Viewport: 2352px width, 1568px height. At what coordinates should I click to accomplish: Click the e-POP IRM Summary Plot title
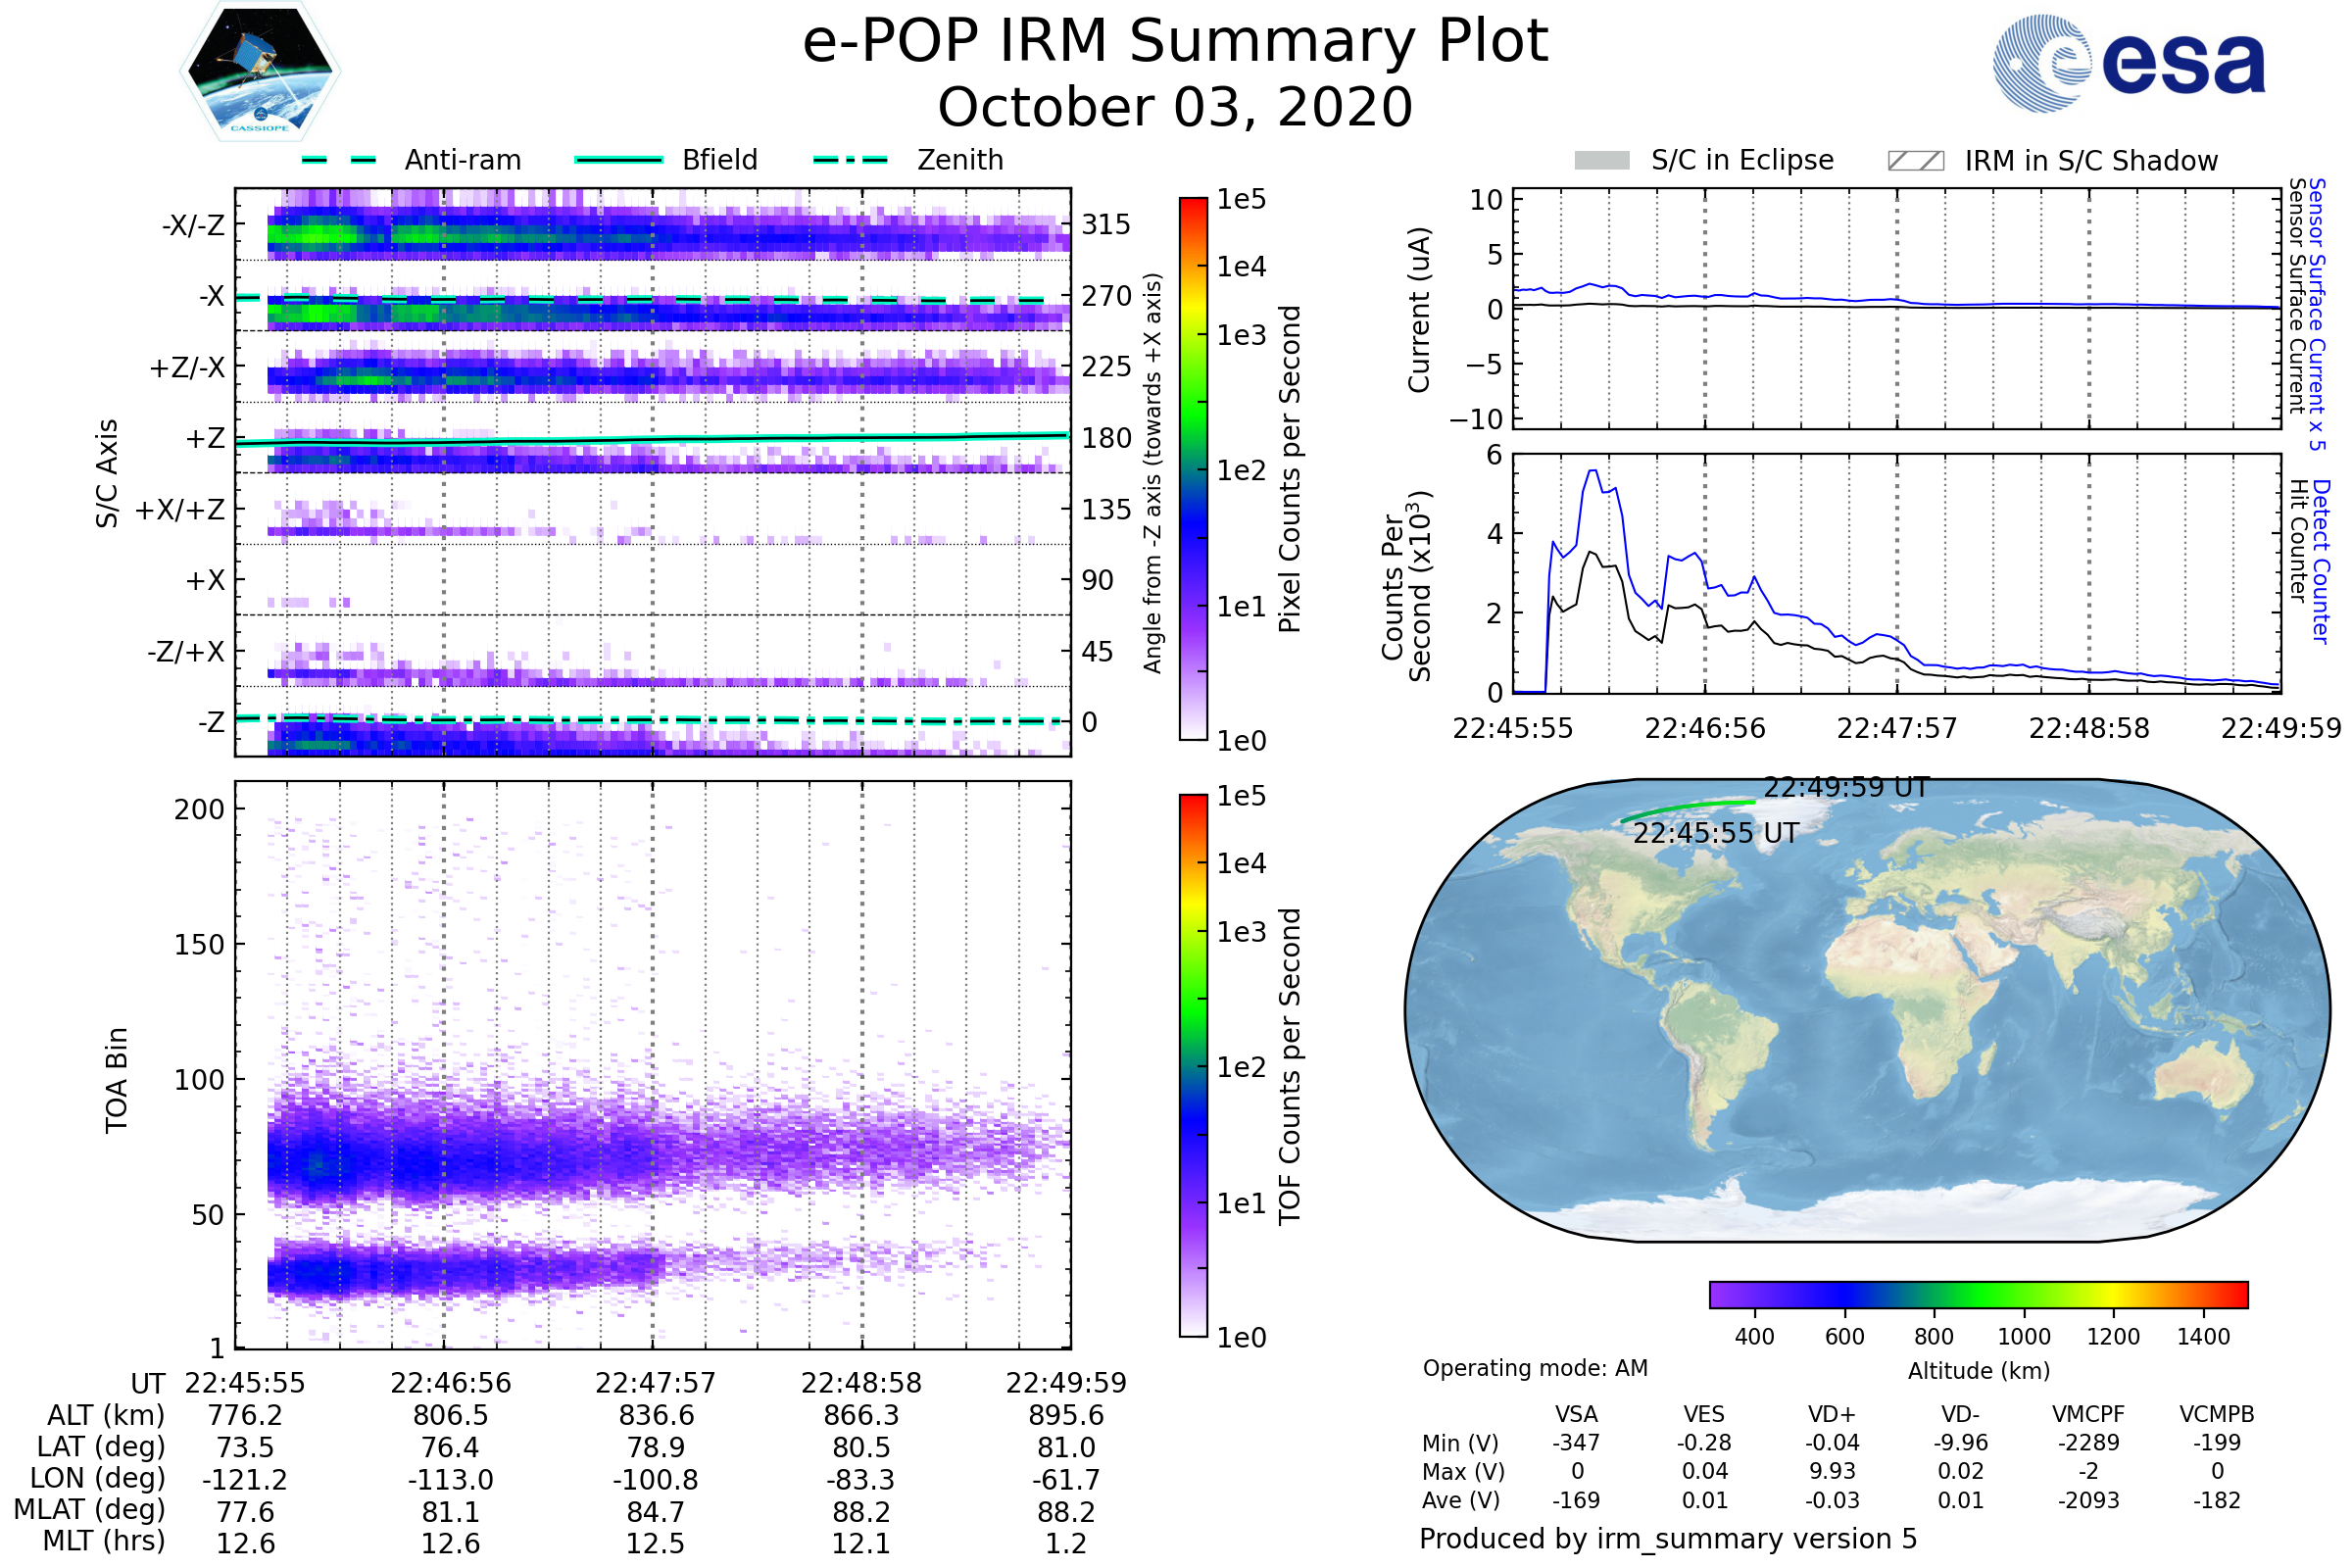click(1175, 42)
